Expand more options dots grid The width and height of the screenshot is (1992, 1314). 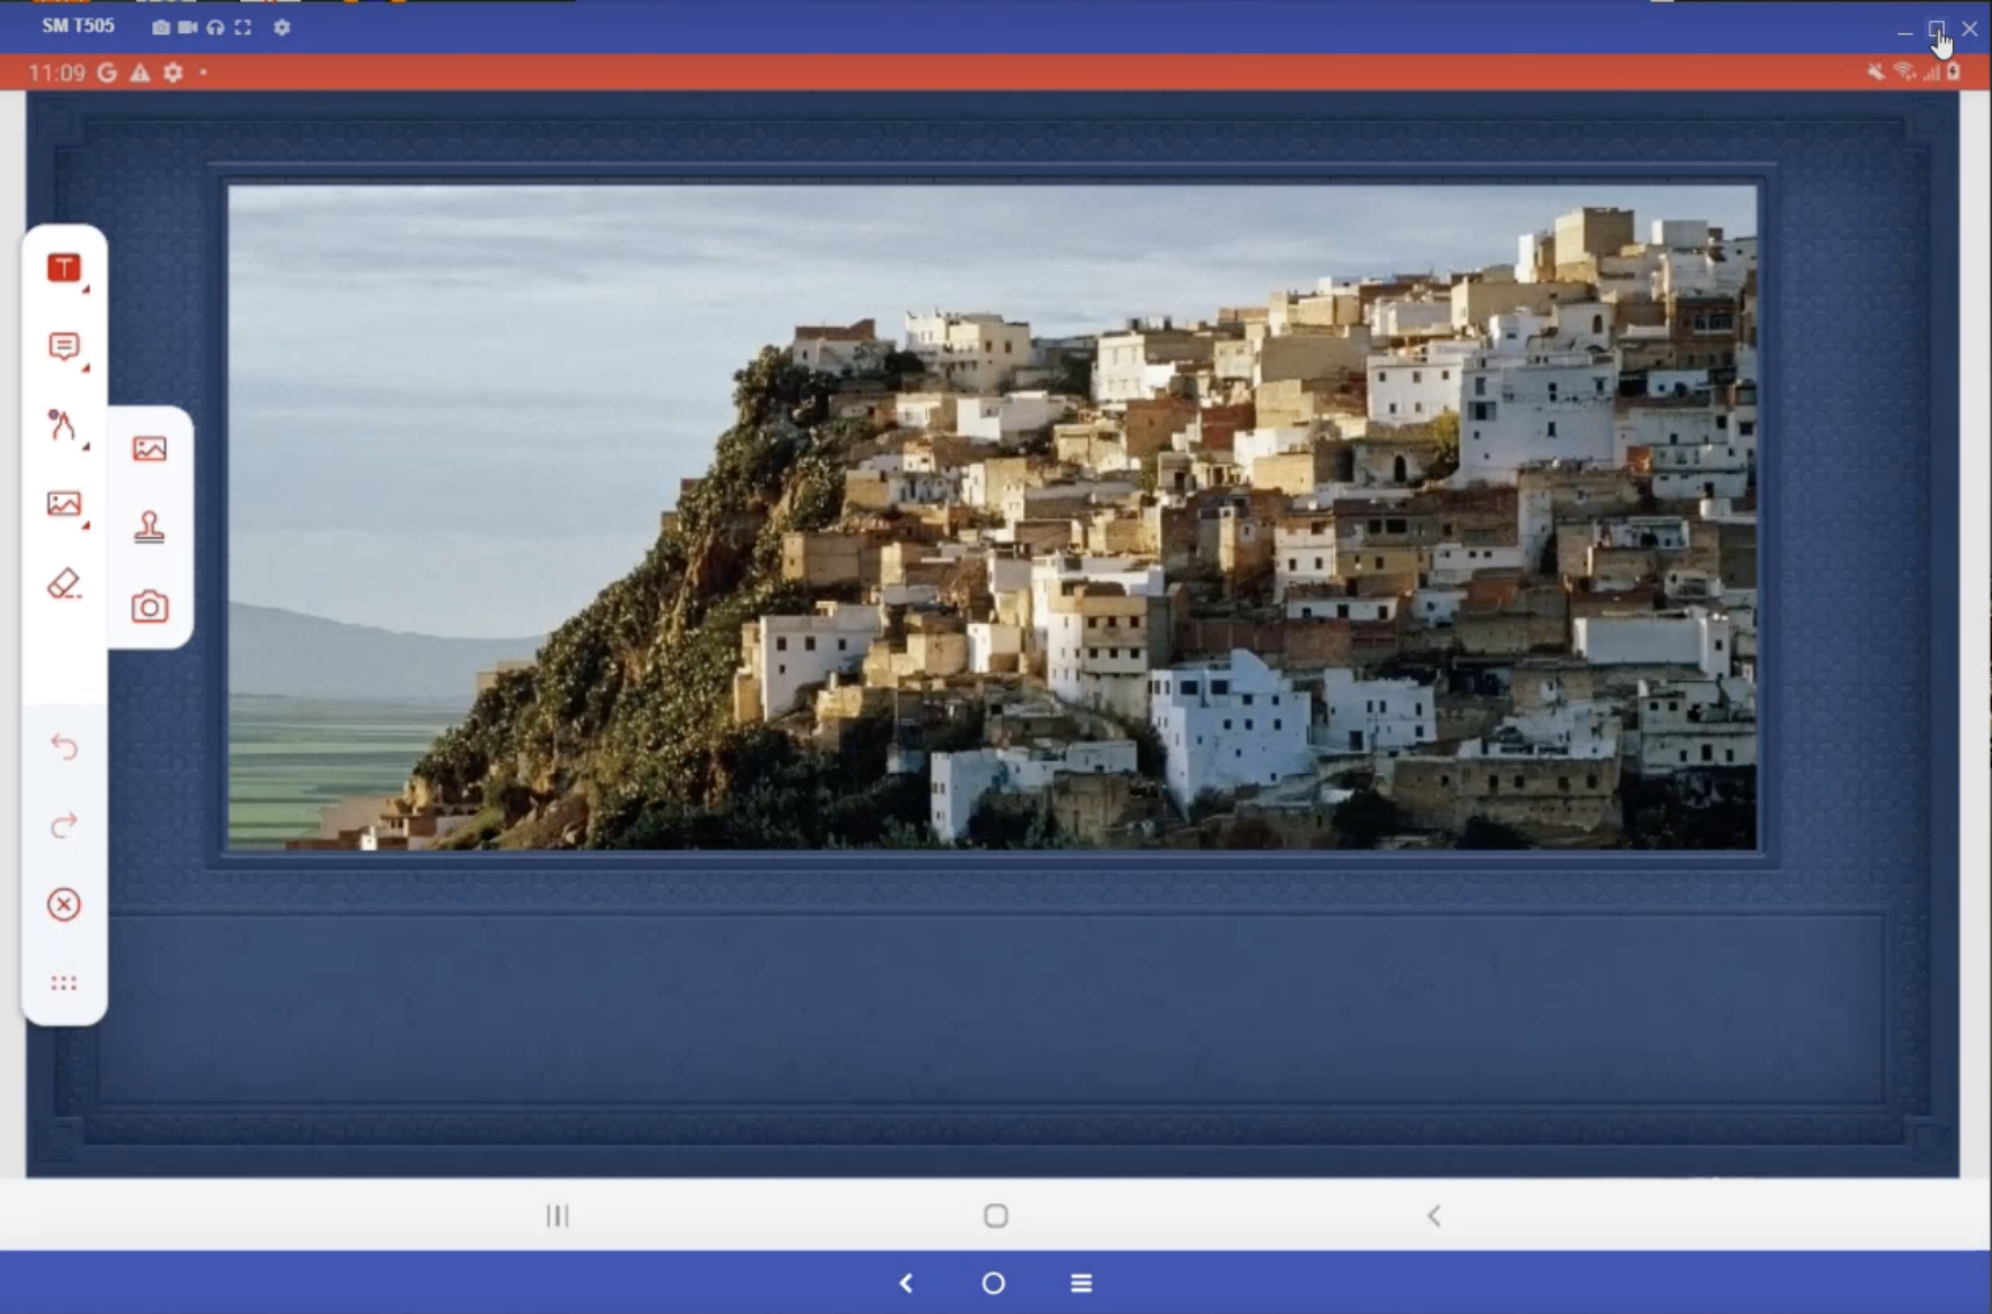[64, 983]
